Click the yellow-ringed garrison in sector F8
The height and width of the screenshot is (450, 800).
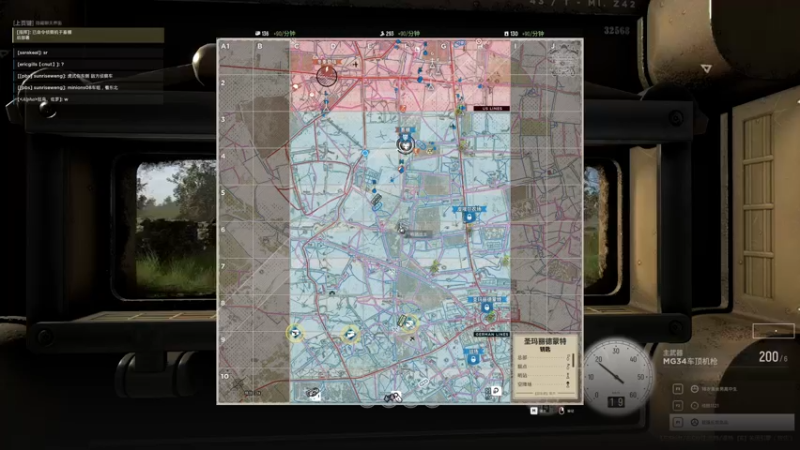coord(409,322)
